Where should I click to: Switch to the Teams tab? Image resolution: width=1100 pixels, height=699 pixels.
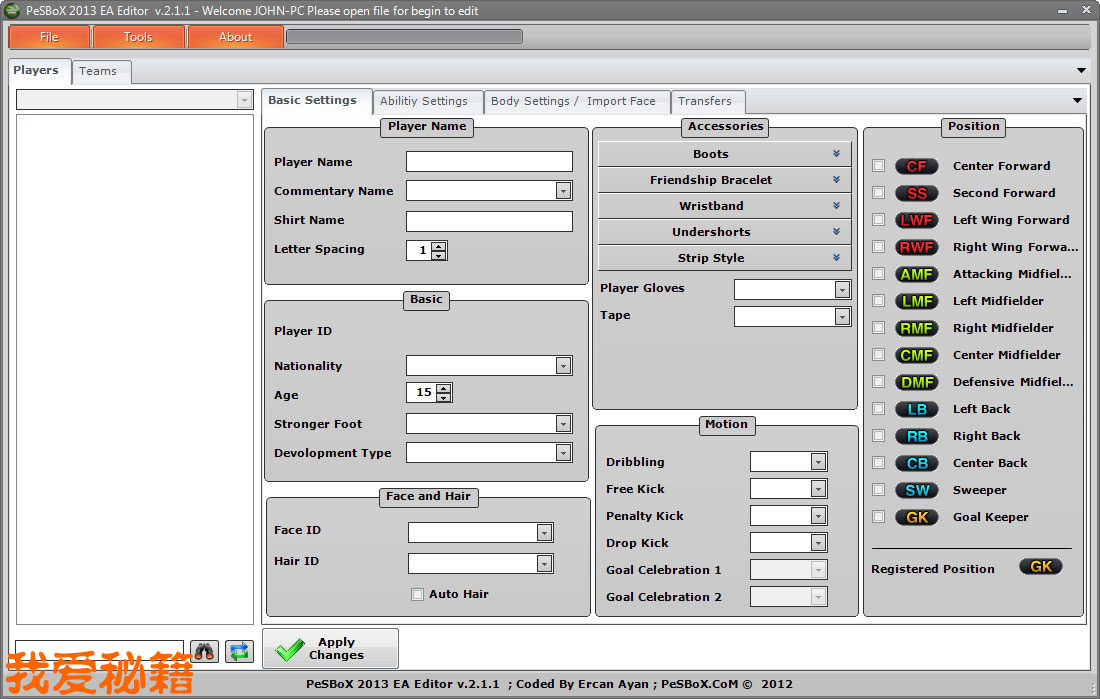pos(98,71)
